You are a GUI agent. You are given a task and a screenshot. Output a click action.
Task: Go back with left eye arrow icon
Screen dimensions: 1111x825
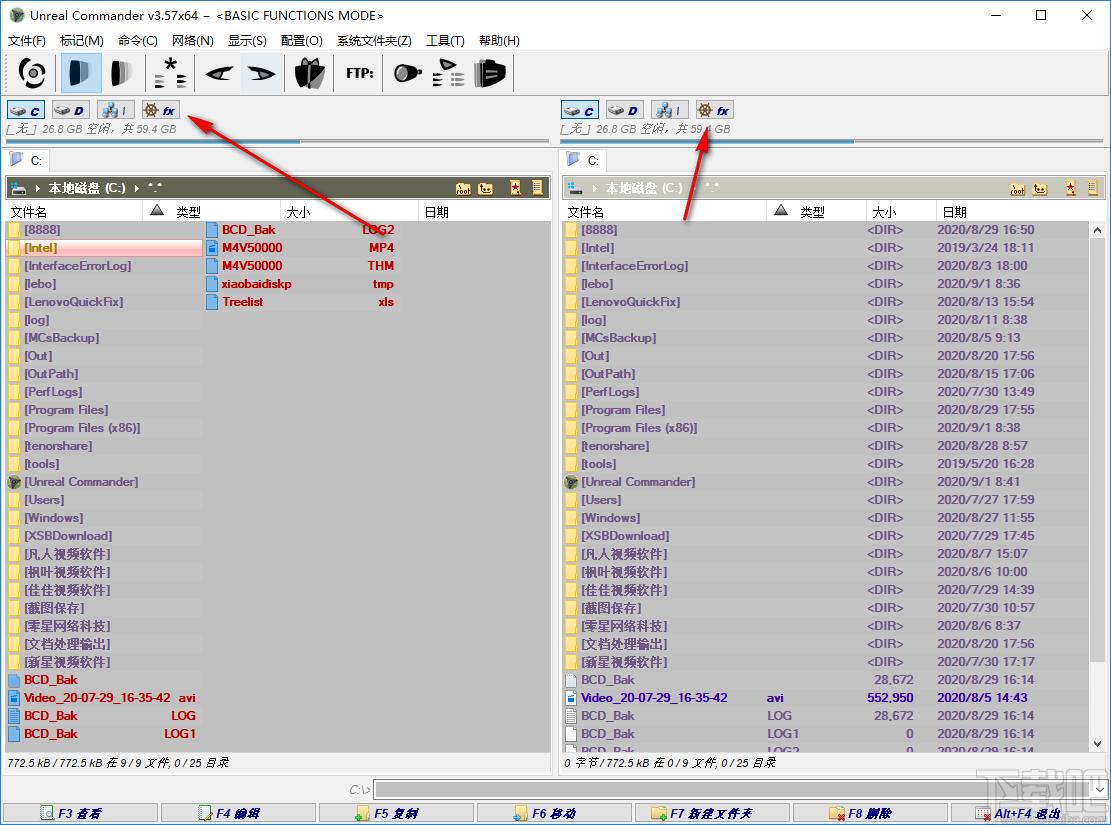pyautogui.click(x=219, y=73)
